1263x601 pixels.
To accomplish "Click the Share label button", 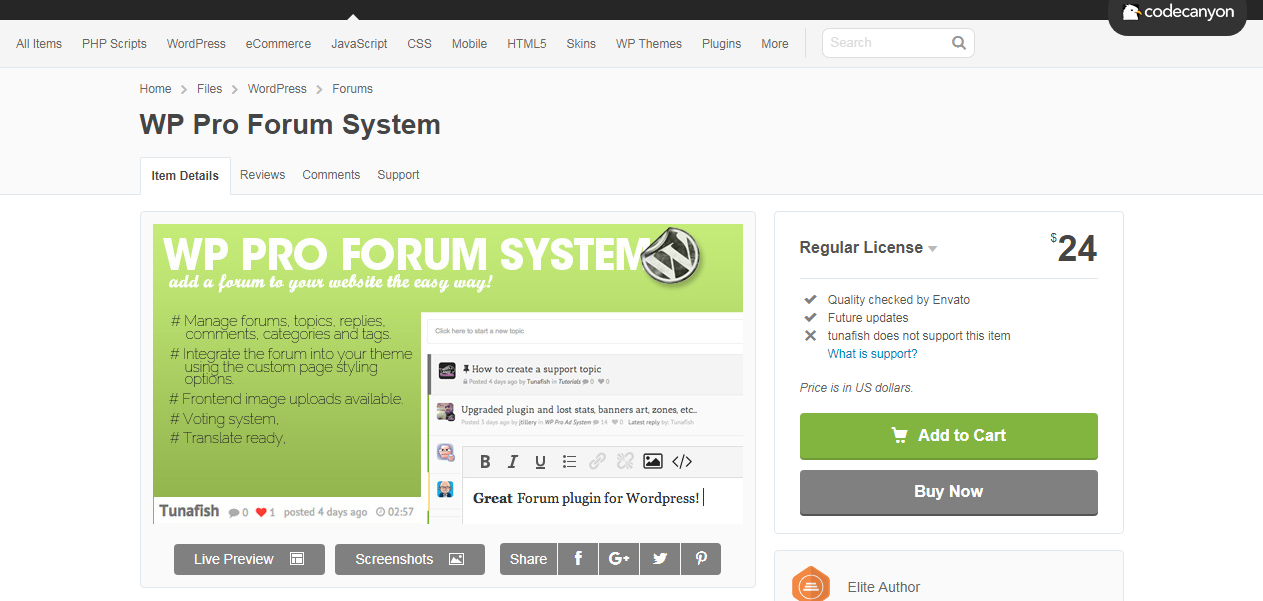I will [x=528, y=559].
